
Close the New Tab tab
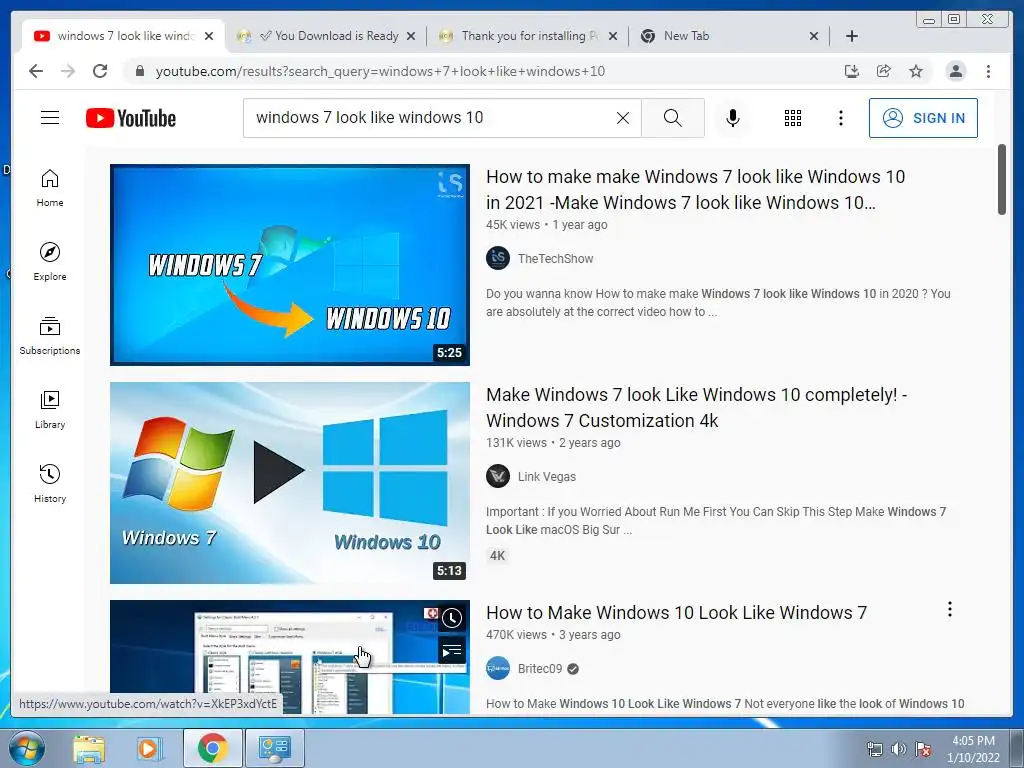[x=814, y=37]
